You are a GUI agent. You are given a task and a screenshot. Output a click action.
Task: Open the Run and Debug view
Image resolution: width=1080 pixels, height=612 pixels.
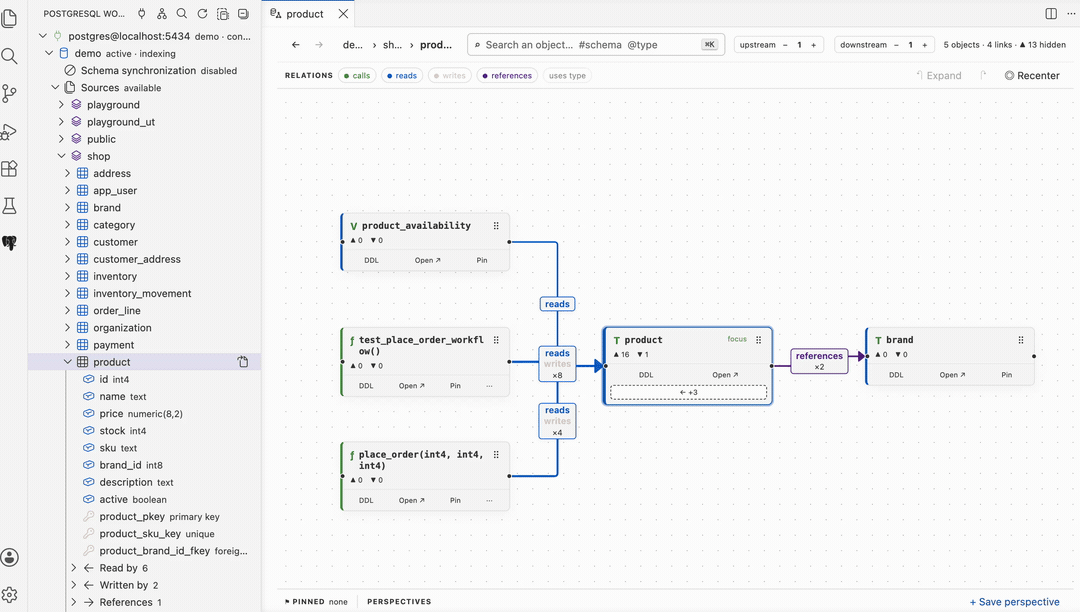coord(10,131)
